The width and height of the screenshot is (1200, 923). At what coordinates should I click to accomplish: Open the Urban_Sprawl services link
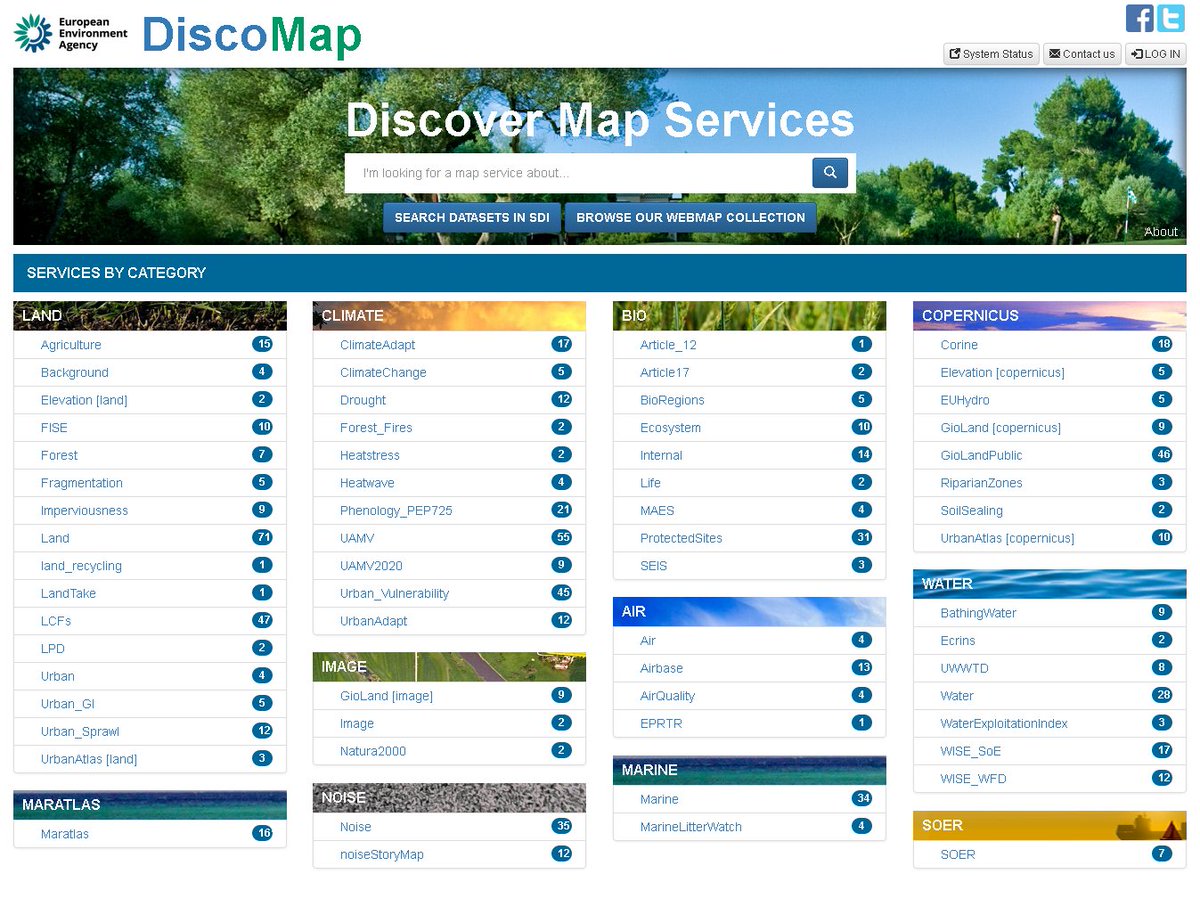click(80, 732)
